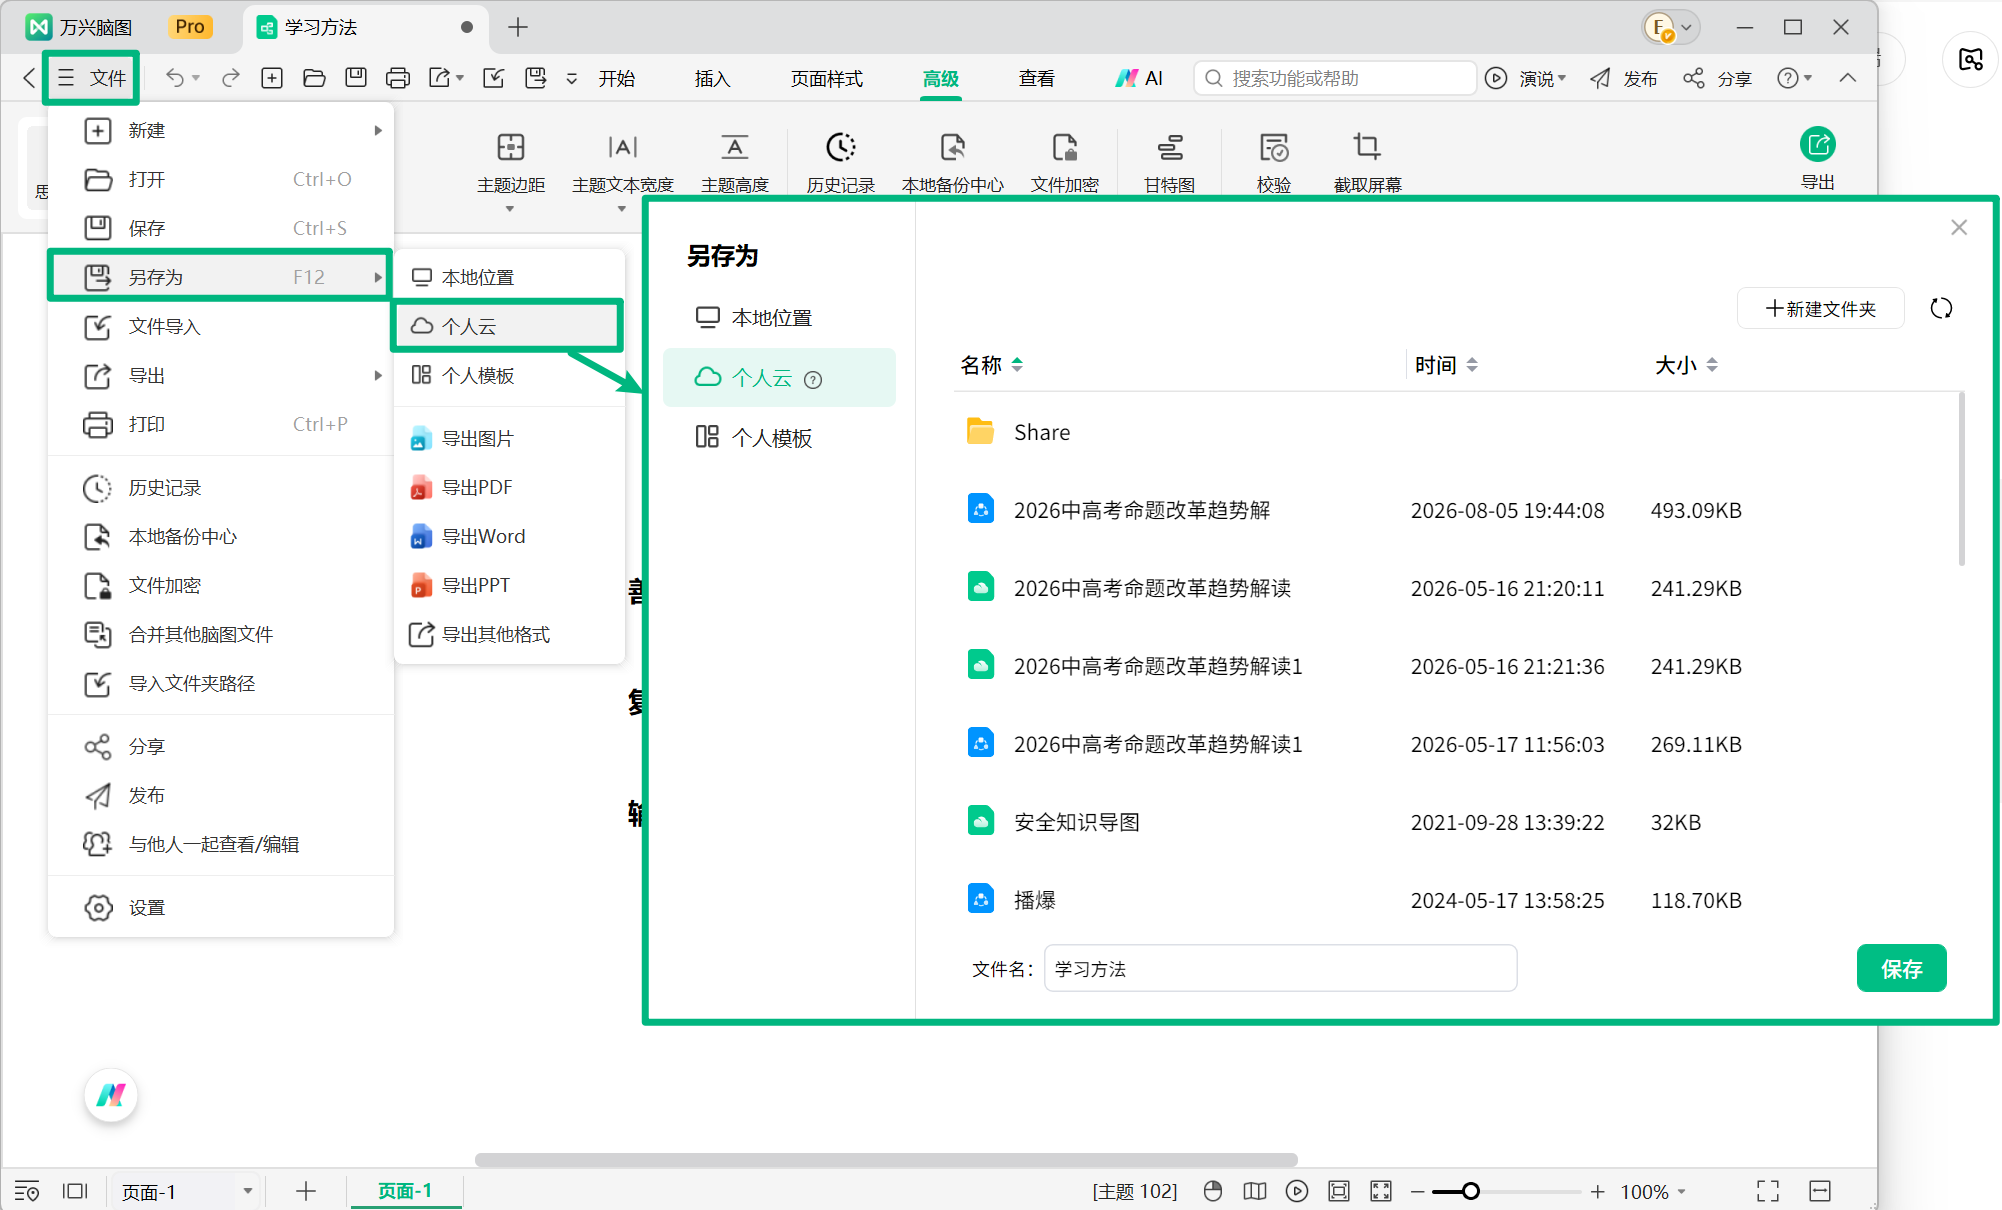Click the 文件名 input field
This screenshot has width=2002, height=1210.
click(x=1280, y=968)
